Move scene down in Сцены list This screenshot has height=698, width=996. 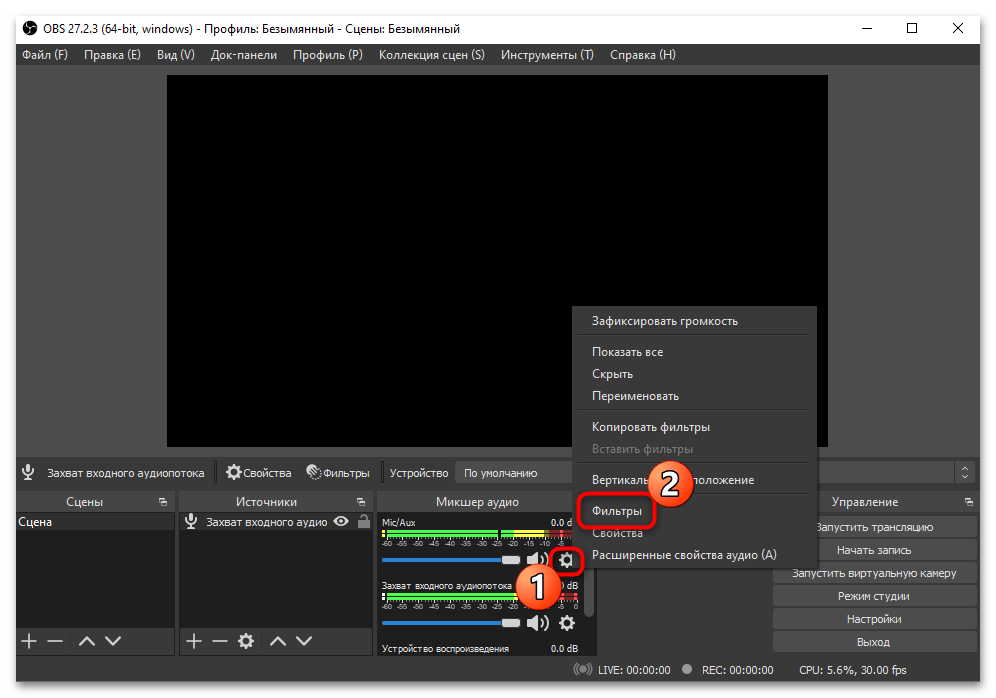(113, 641)
